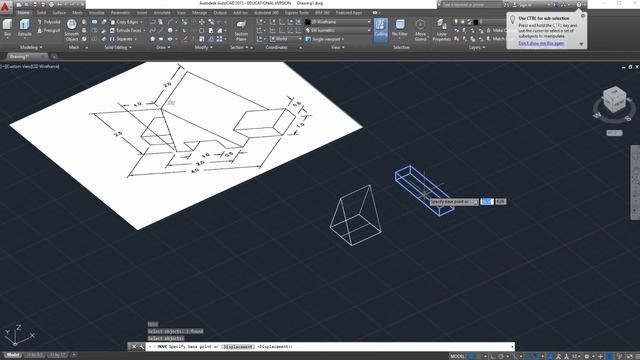Viewport: 640px width, 360px height.
Task: Click the Section Plane tool
Action: (x=241, y=31)
